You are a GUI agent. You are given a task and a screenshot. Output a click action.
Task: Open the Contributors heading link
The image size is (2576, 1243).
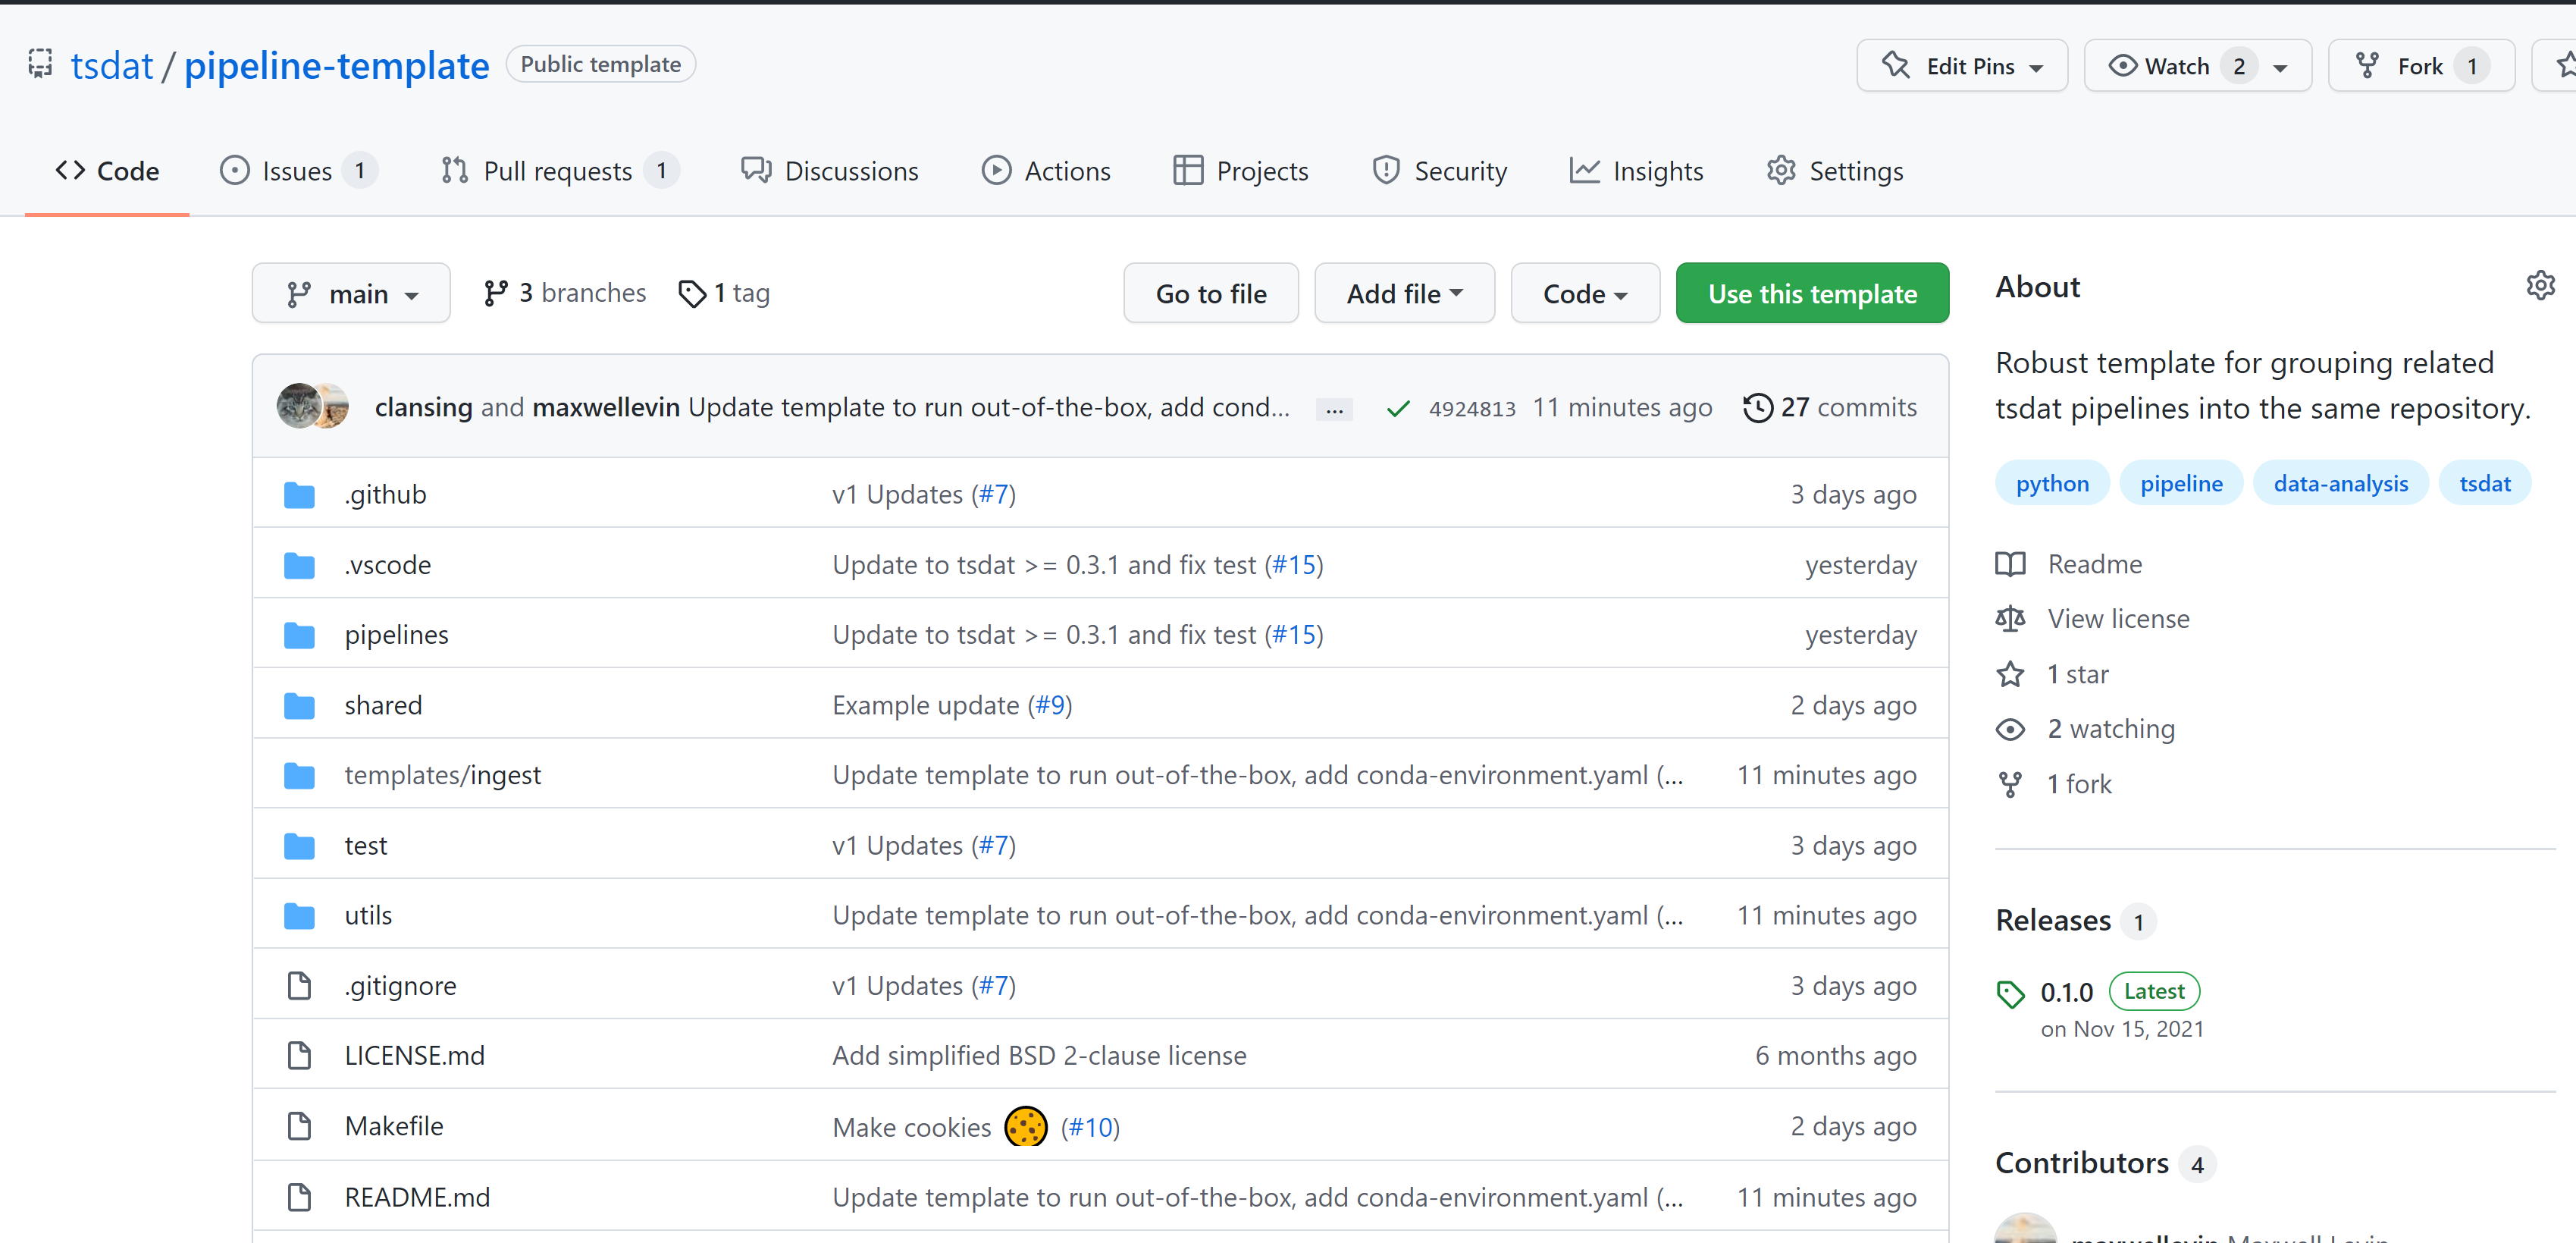pos(2082,1163)
